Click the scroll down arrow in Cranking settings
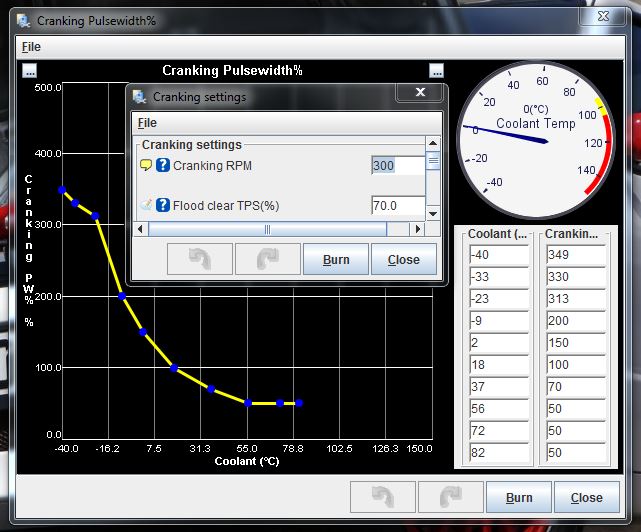Screen dimensions: 641x532 coord(433,213)
